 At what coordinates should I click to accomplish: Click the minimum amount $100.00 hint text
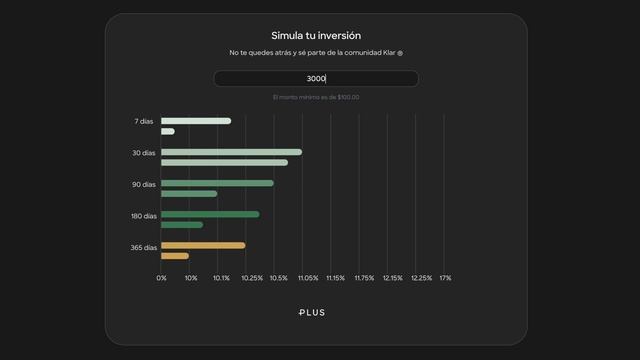click(x=316, y=97)
